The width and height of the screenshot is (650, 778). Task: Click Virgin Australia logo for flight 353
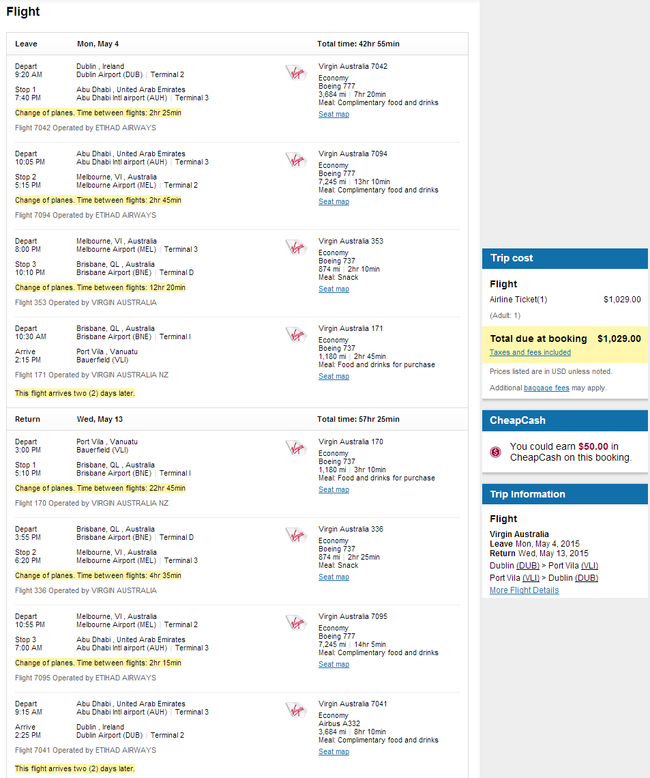(x=296, y=247)
